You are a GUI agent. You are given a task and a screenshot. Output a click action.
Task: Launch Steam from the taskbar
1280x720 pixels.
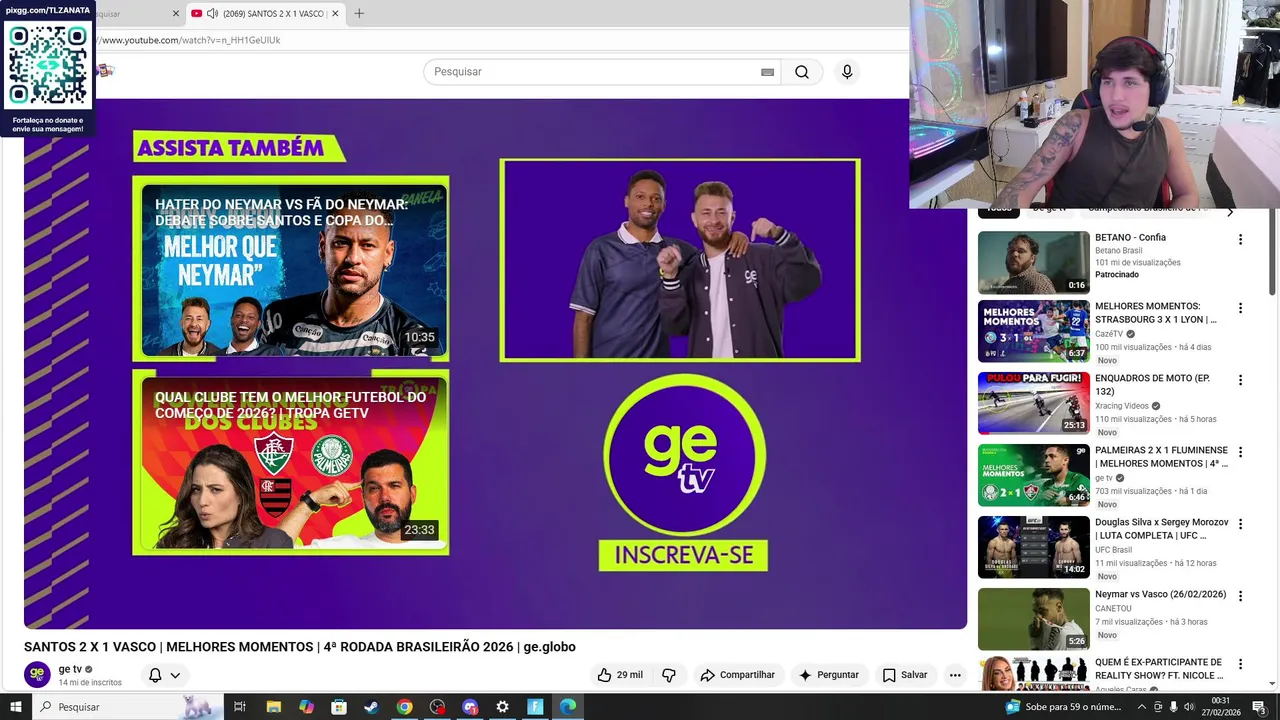tap(371, 707)
